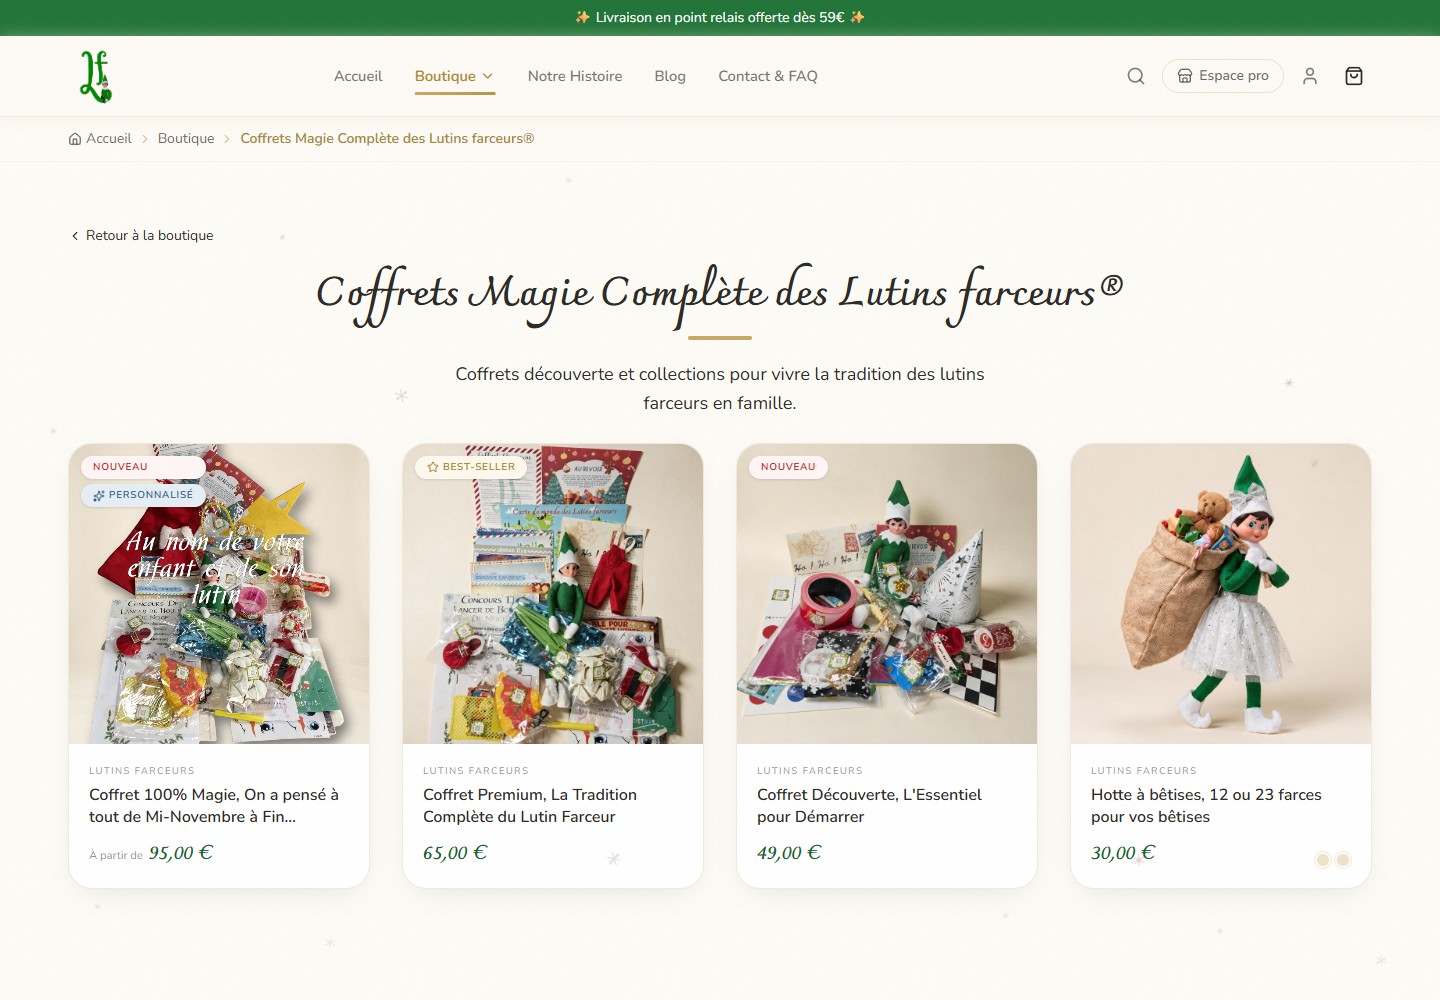Click the 65,00 € price
This screenshot has height=1000, width=1440.
click(x=455, y=853)
